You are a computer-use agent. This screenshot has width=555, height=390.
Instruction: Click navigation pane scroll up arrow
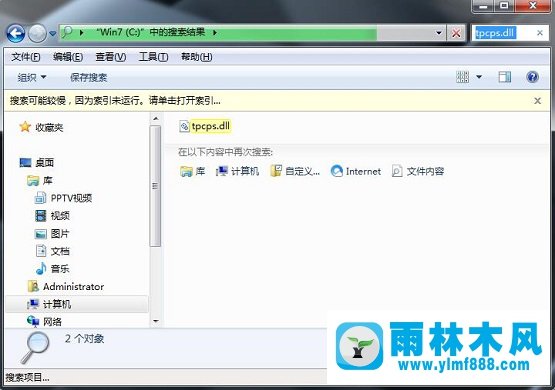pos(155,119)
